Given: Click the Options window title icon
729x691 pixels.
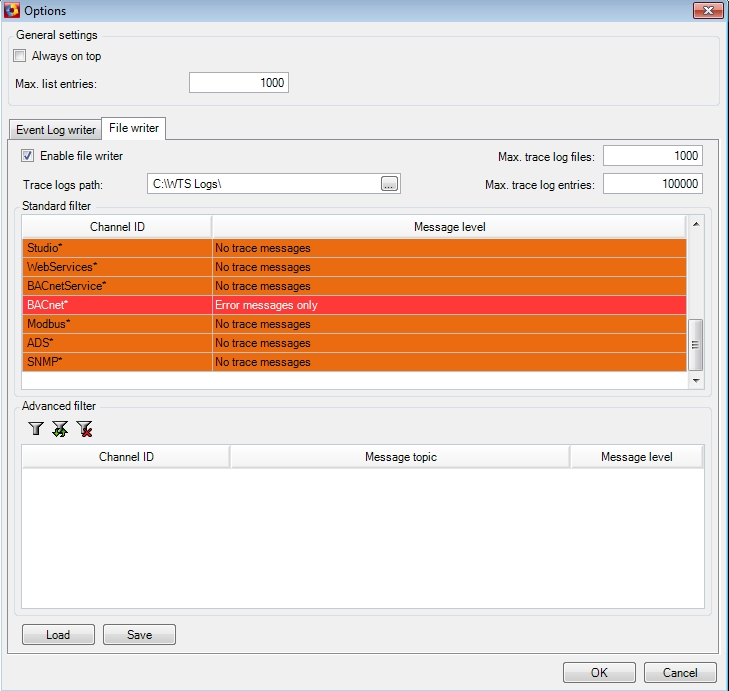Looking at the screenshot, I should tap(11, 11).
